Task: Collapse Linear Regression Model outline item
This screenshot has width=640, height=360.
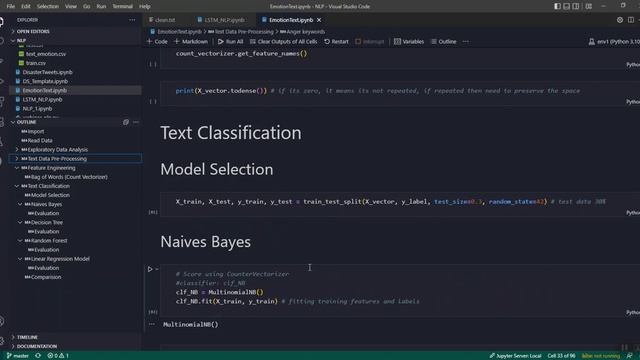Action: (20, 259)
